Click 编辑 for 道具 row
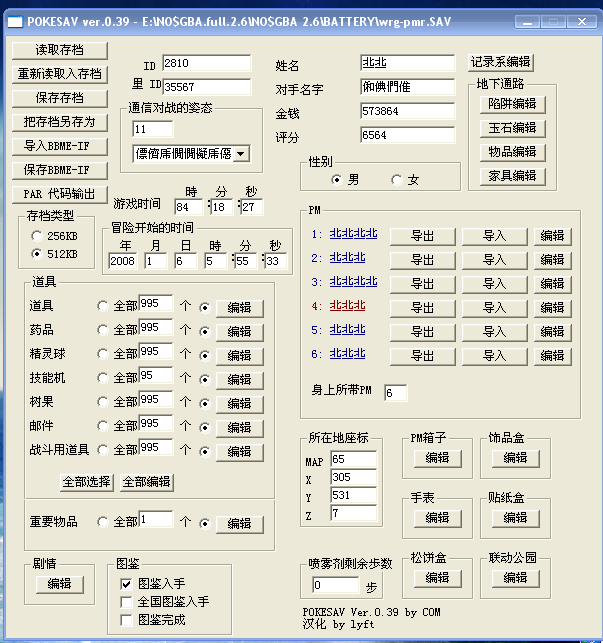This screenshot has height=643, width=603. click(240, 308)
